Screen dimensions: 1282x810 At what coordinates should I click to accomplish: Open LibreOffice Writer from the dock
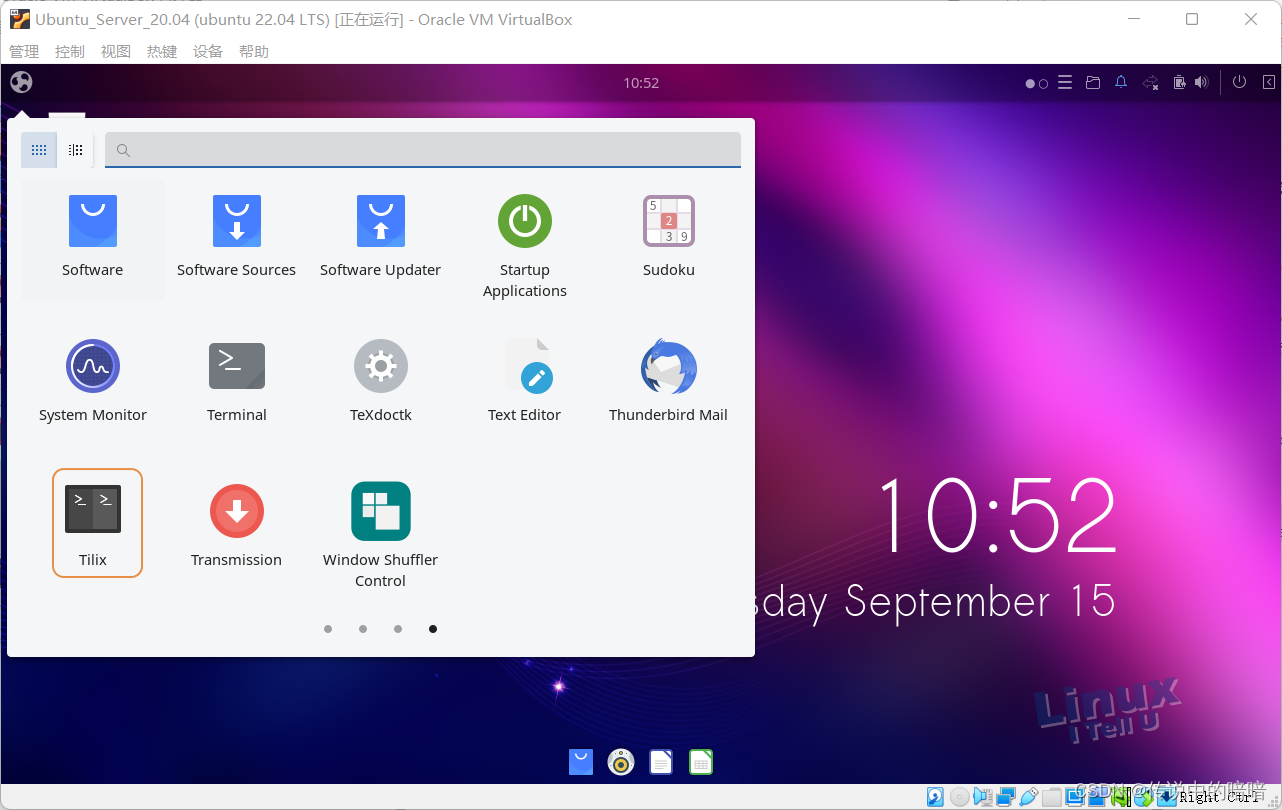661,762
